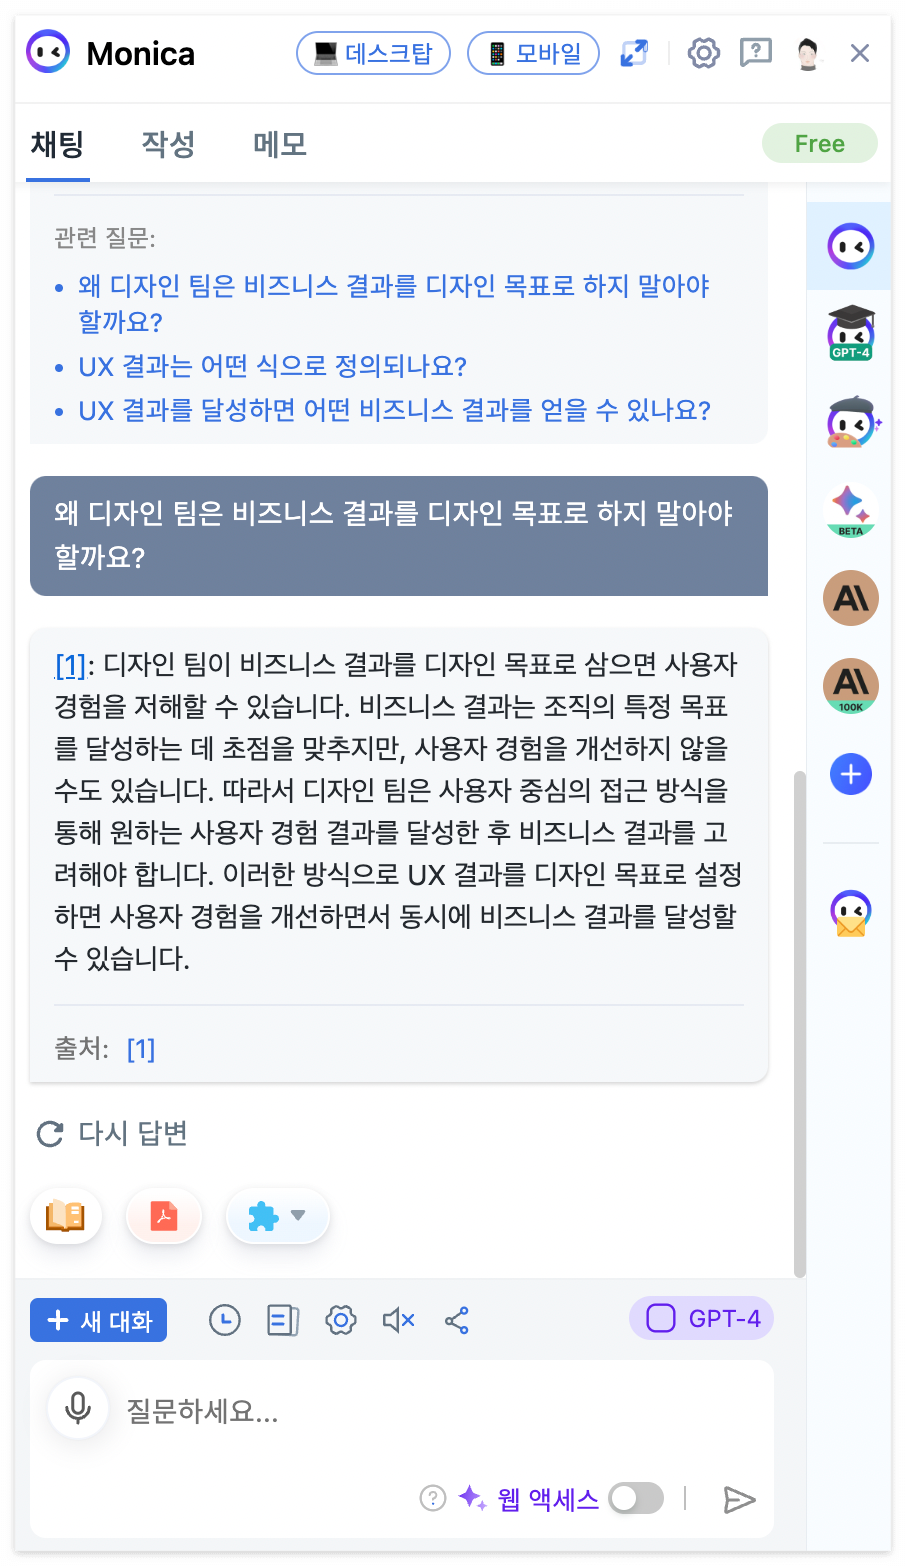Open the BETA sparkle bot in sidebar
This screenshot has width=906, height=1566.
tap(850, 509)
